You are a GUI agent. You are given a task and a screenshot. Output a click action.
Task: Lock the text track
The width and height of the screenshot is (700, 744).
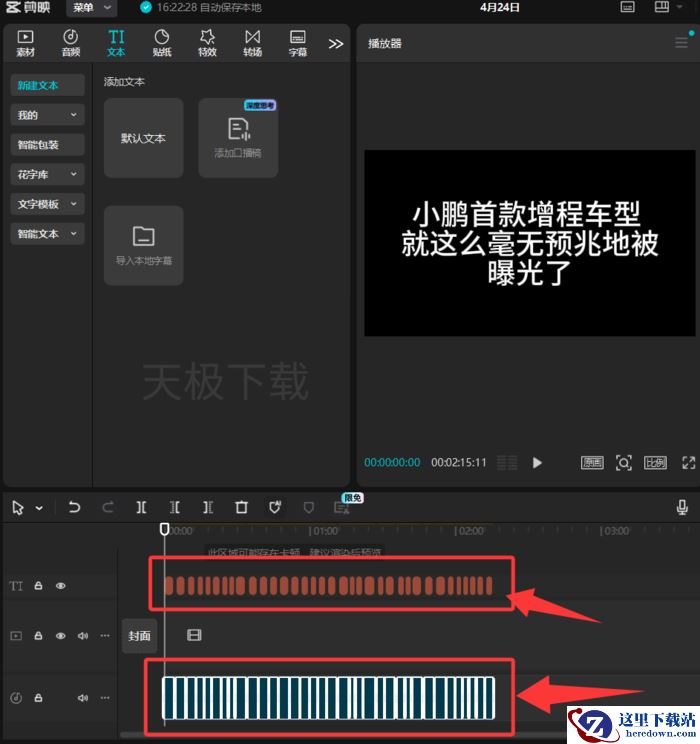coord(38,586)
